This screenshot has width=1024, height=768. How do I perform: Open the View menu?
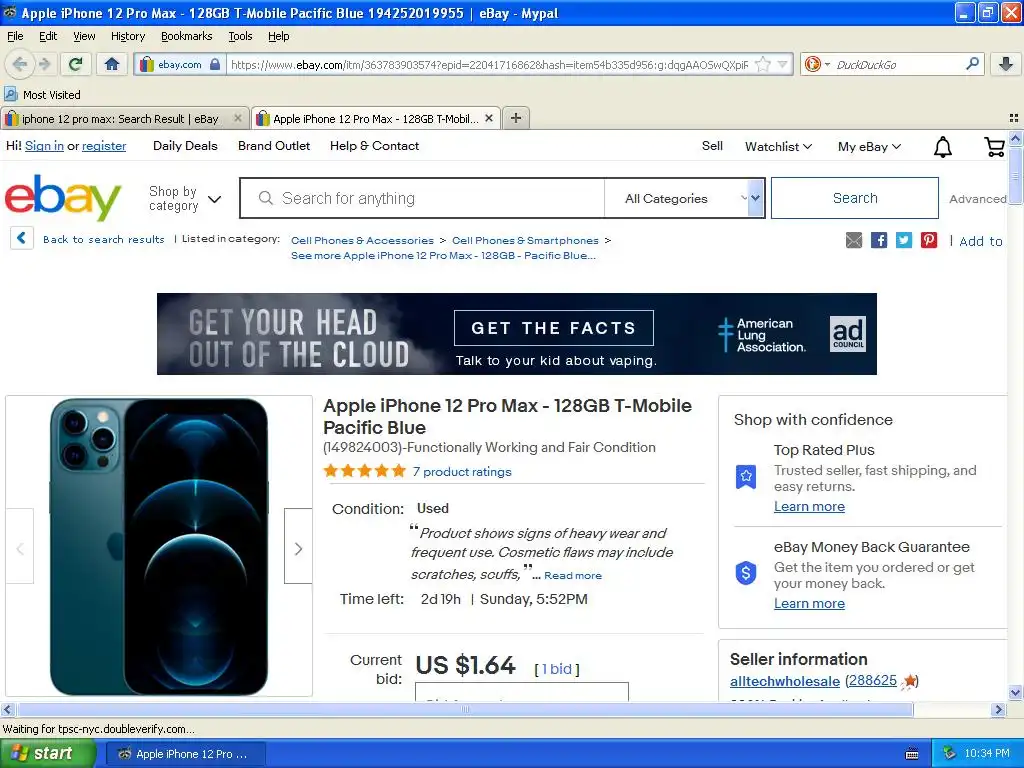pos(84,36)
